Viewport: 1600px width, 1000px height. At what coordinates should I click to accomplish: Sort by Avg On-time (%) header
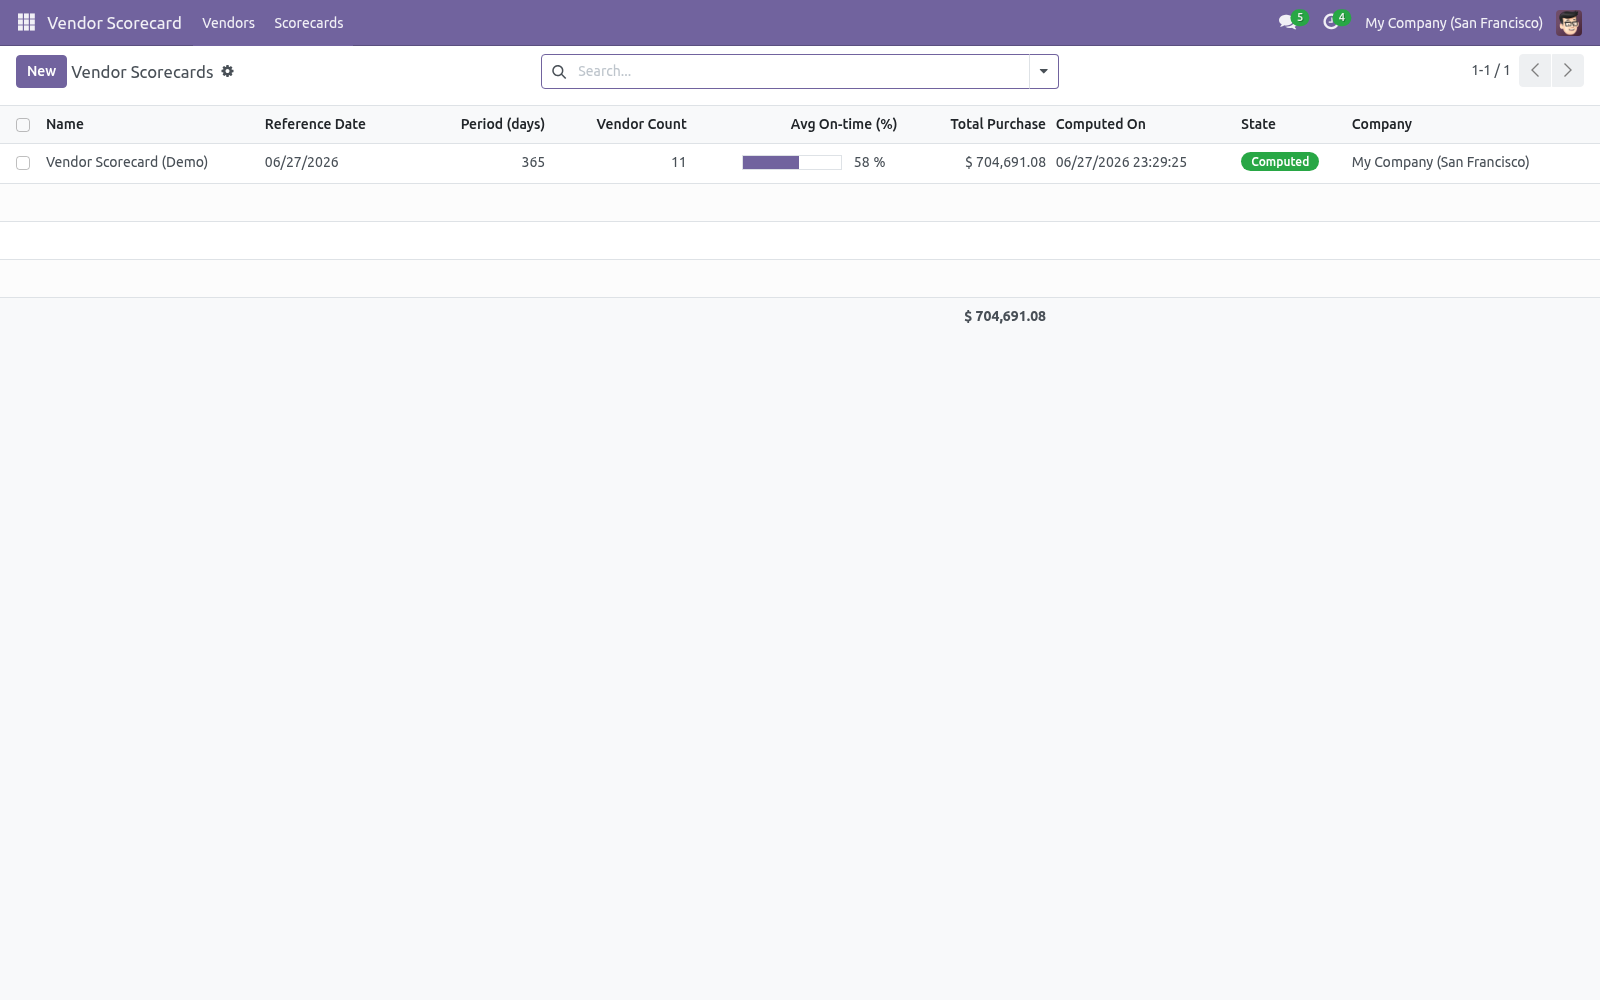point(843,124)
